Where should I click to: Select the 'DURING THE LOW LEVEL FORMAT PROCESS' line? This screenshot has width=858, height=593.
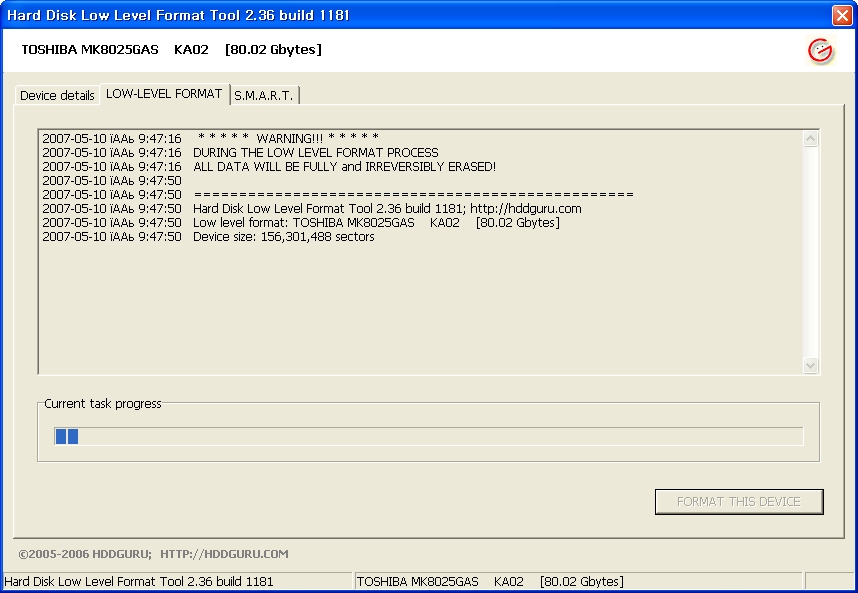[x=240, y=153]
